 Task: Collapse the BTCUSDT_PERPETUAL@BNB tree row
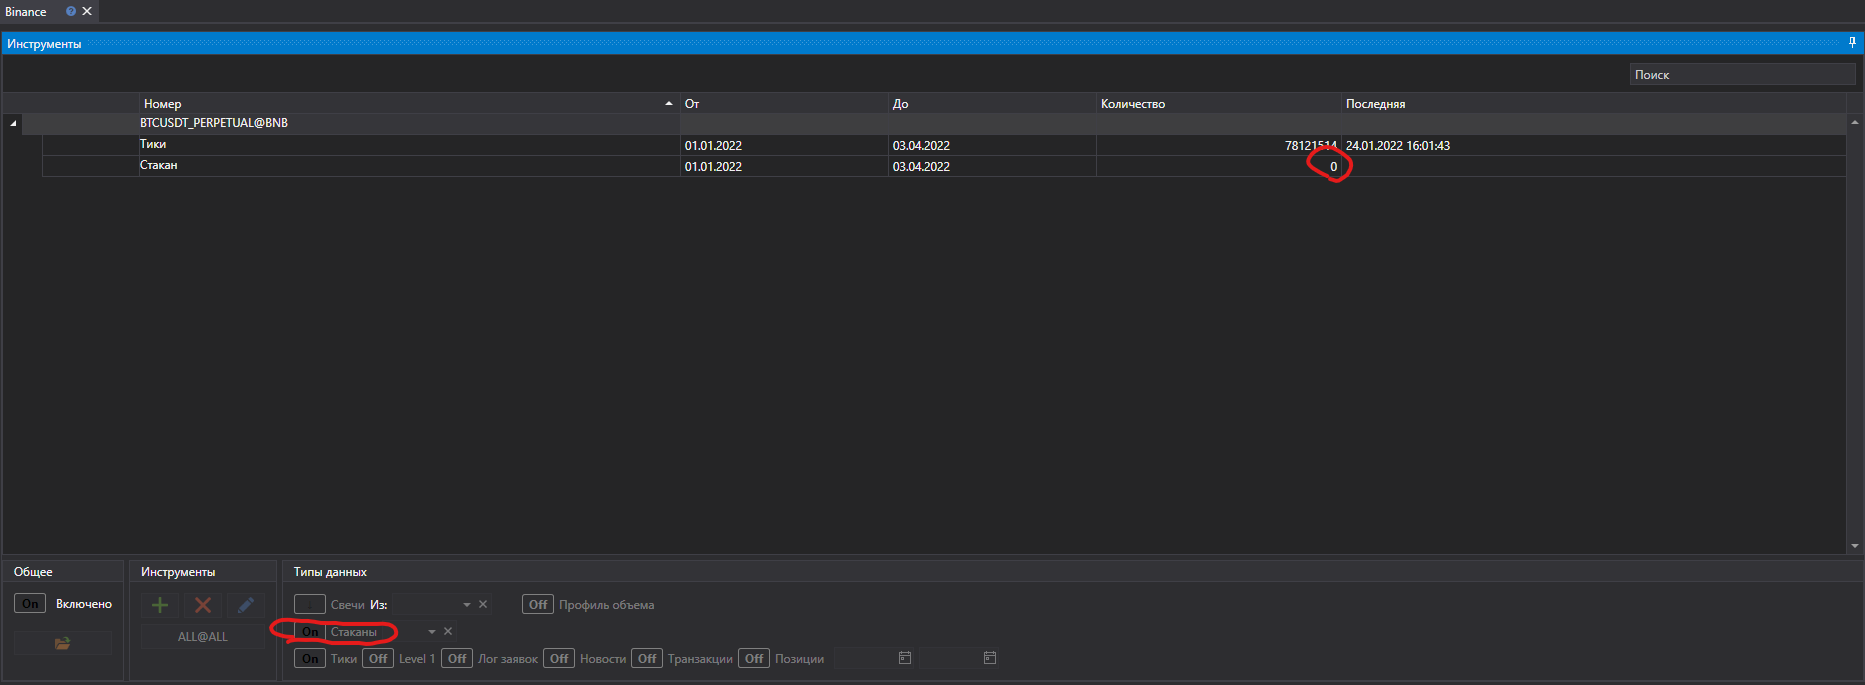13,123
